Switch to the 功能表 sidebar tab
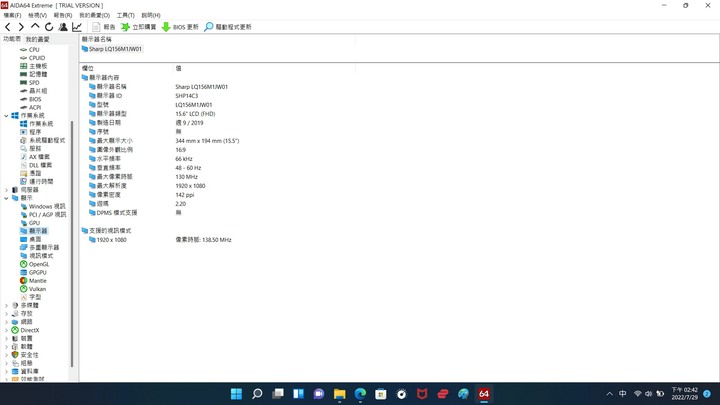Image resolution: width=720 pixels, height=405 pixels. tap(12, 39)
